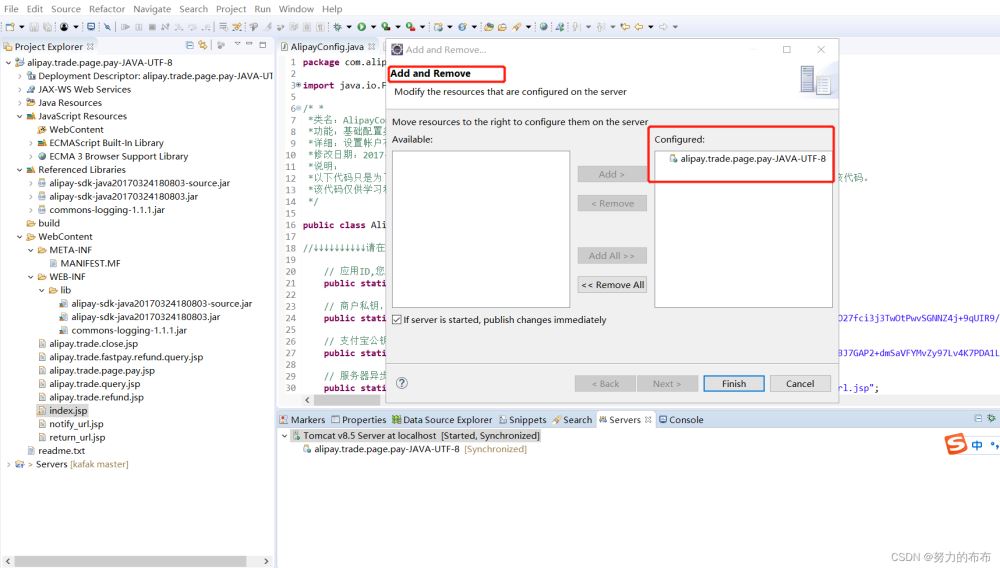Open the Refactor menu
The height and width of the screenshot is (568, 1000).
107,9
